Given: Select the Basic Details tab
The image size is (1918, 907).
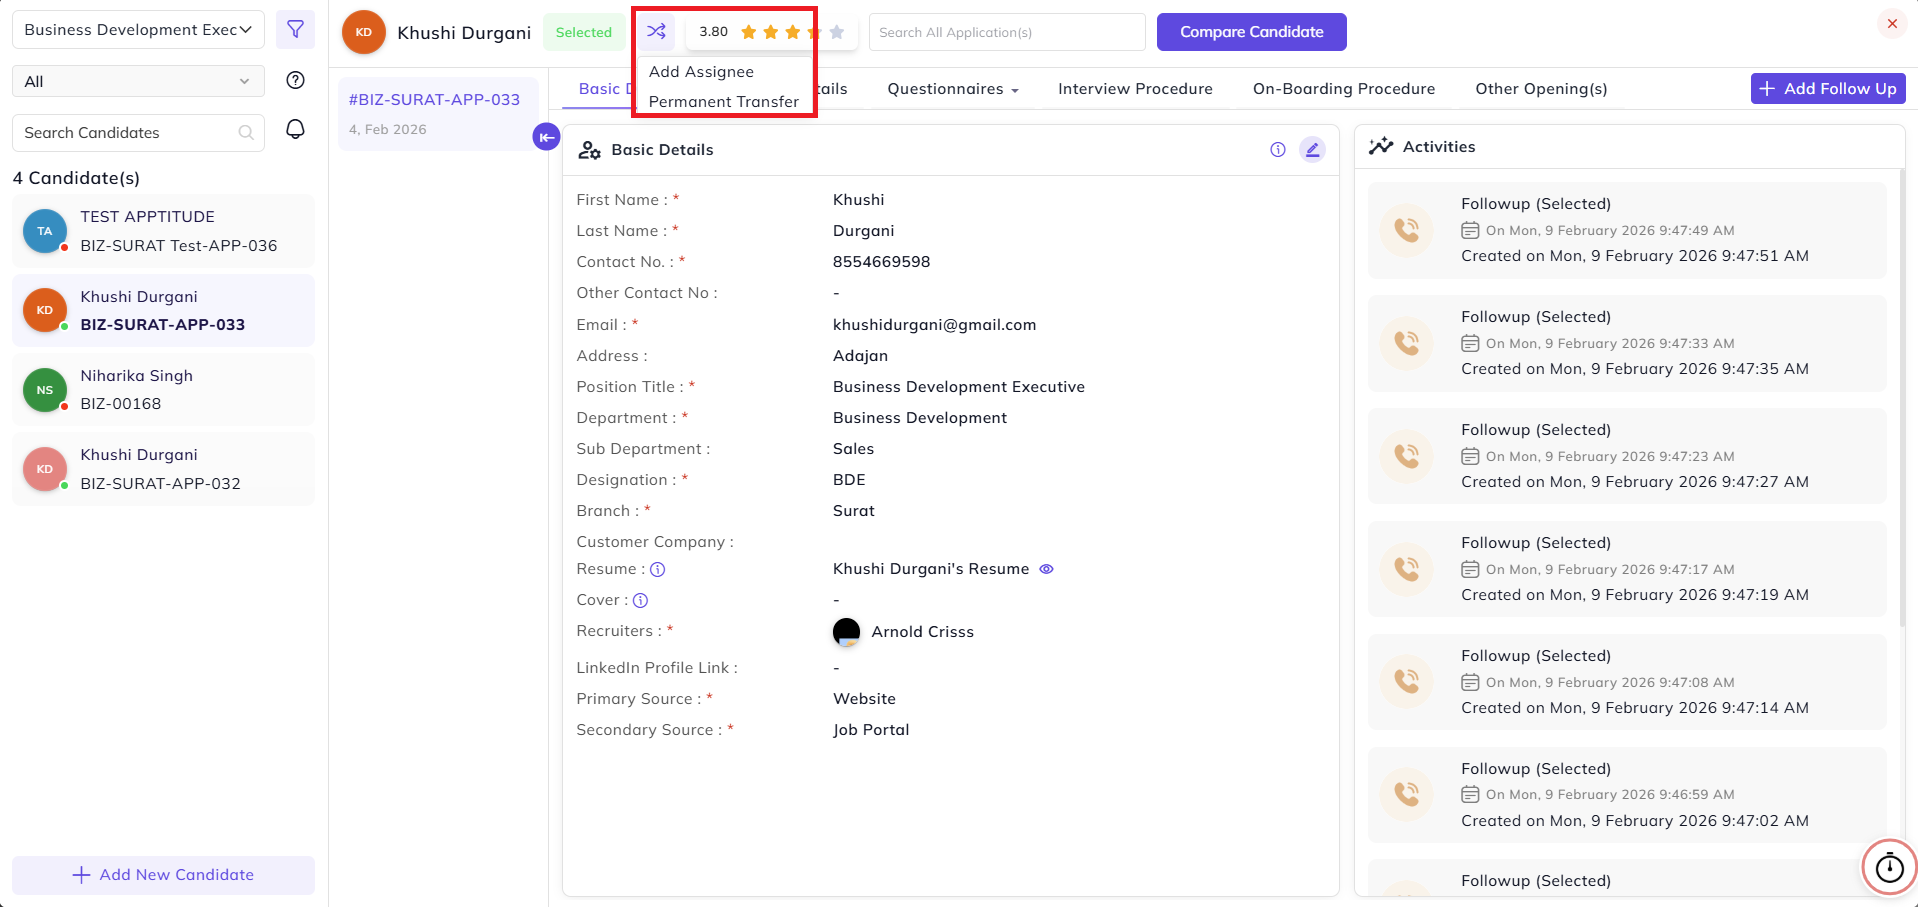Looking at the screenshot, I should click(606, 89).
